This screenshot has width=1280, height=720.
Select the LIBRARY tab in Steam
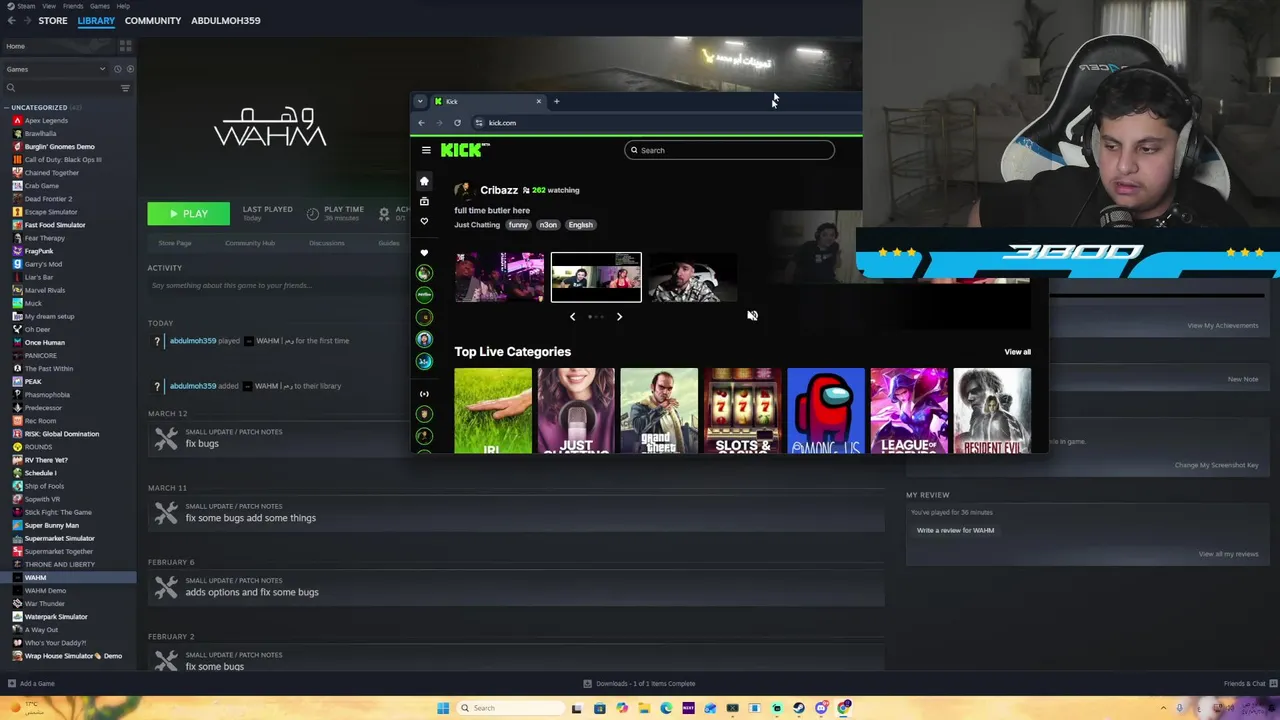pos(96,20)
